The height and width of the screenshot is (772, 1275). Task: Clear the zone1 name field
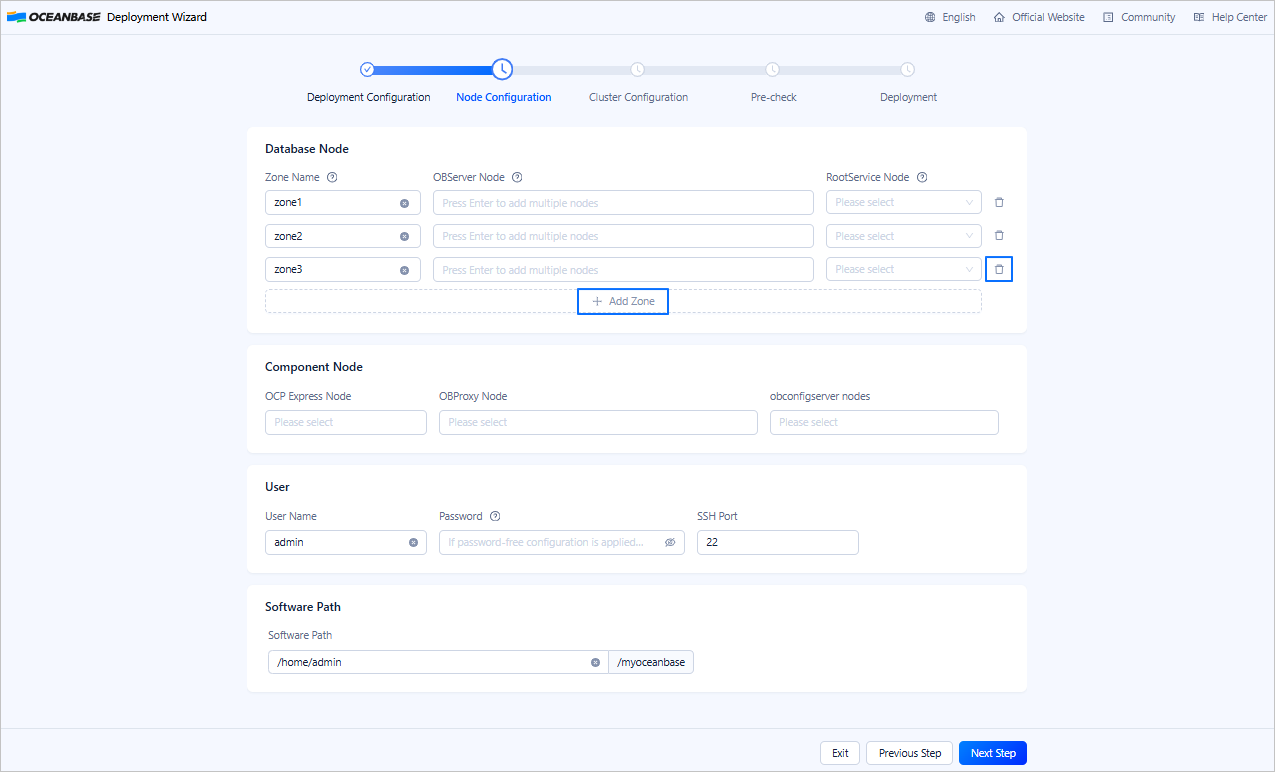click(404, 203)
